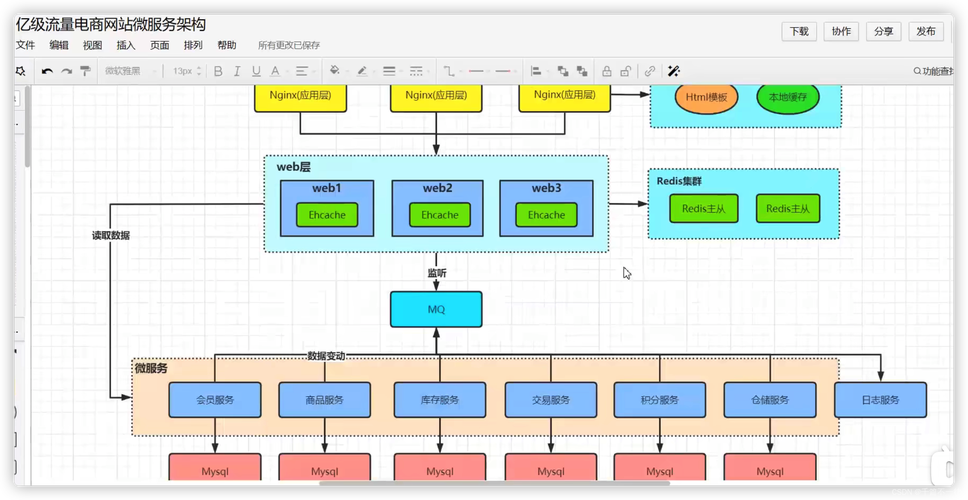Viewport: 968px width, 500px height.
Task: Open the line start arrow style
Action: (476, 72)
